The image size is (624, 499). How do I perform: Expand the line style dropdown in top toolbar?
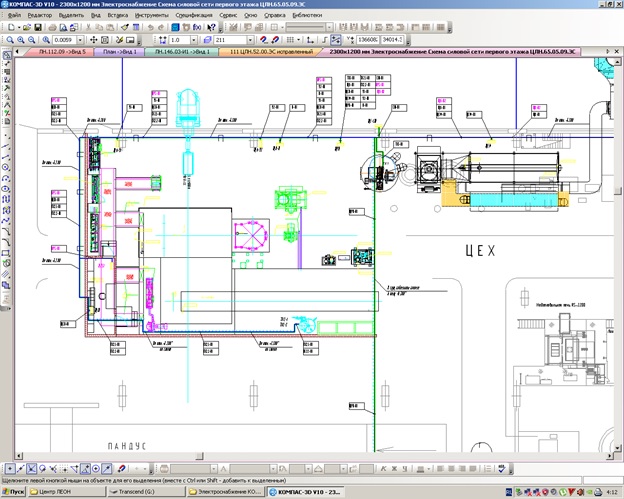click(x=330, y=27)
